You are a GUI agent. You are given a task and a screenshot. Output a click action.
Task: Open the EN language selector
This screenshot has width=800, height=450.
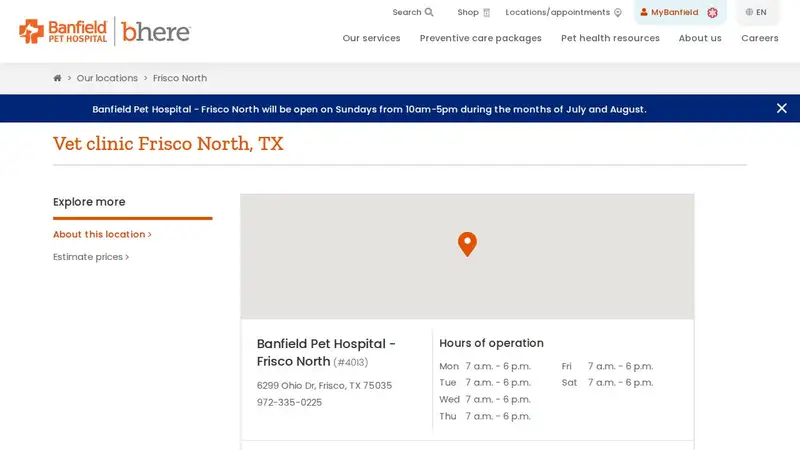[756, 12]
